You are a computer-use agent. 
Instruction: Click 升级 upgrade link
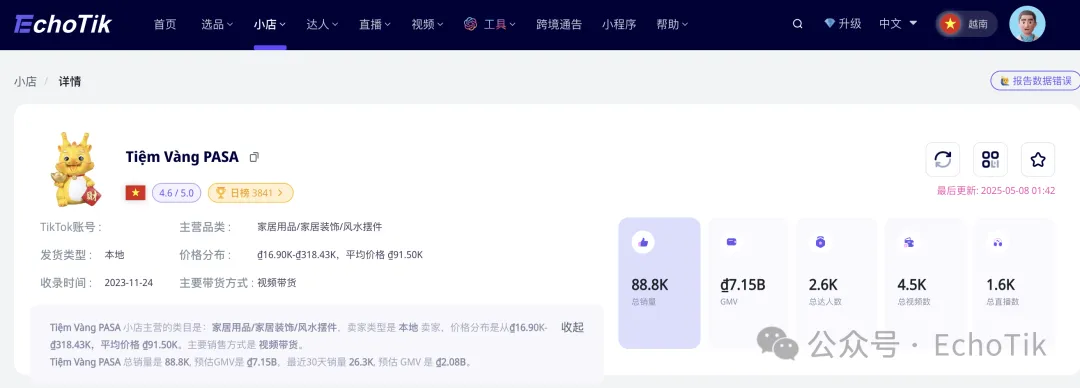[x=850, y=23]
